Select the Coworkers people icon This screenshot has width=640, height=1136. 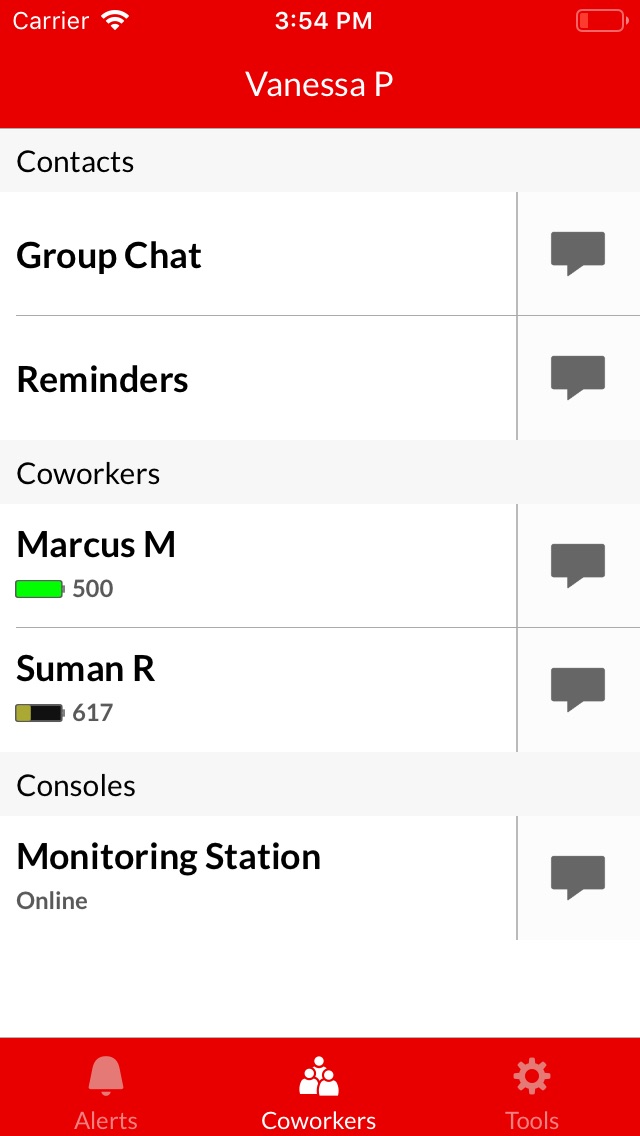point(319,1076)
